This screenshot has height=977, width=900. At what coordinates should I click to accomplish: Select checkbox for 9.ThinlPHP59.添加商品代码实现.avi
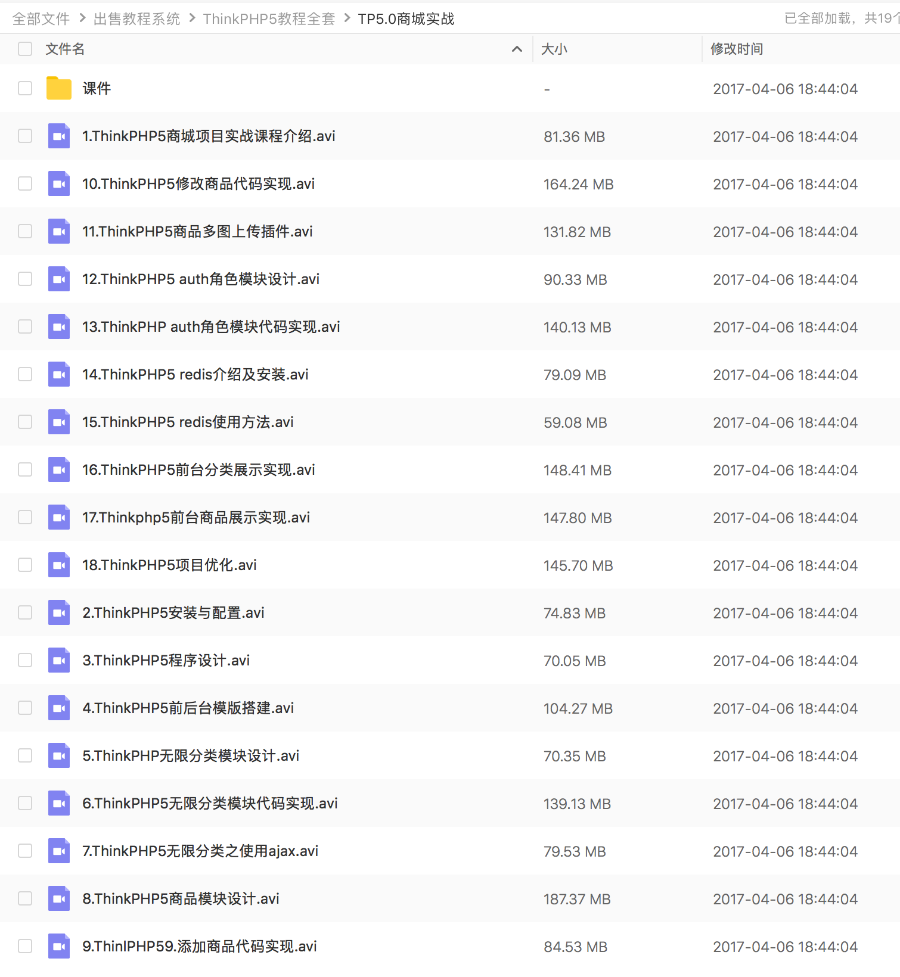click(25, 946)
